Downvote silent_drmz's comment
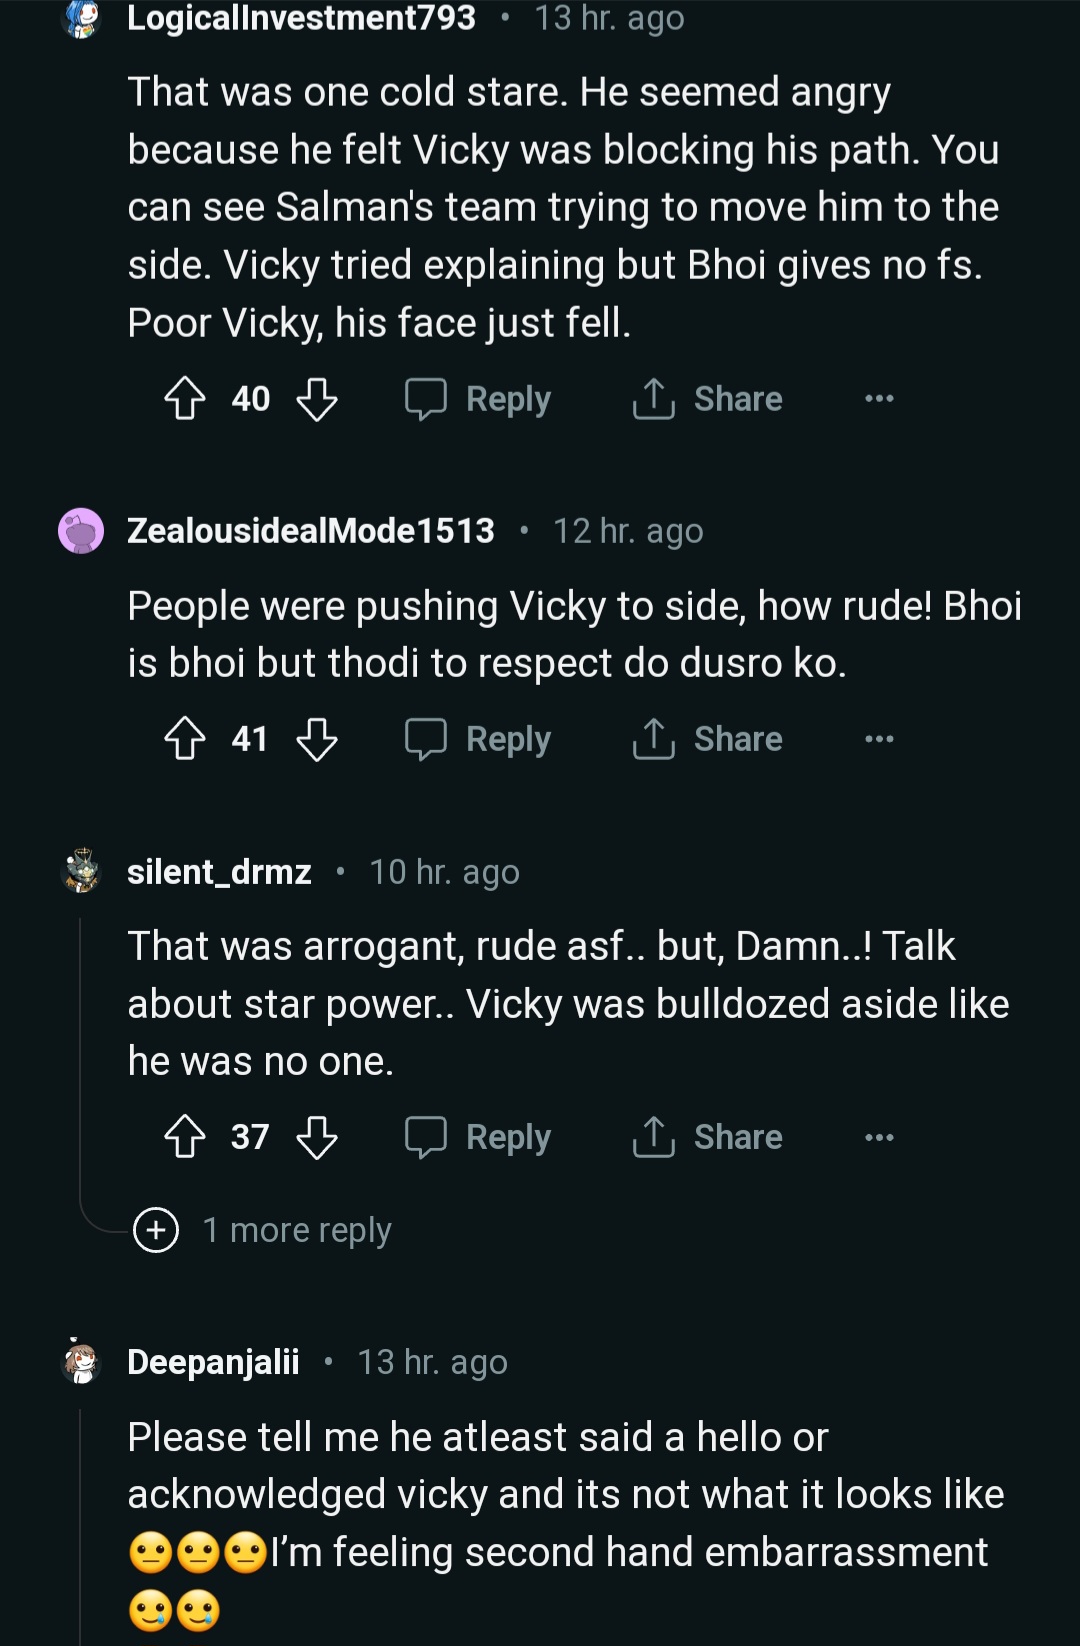 point(317,1137)
